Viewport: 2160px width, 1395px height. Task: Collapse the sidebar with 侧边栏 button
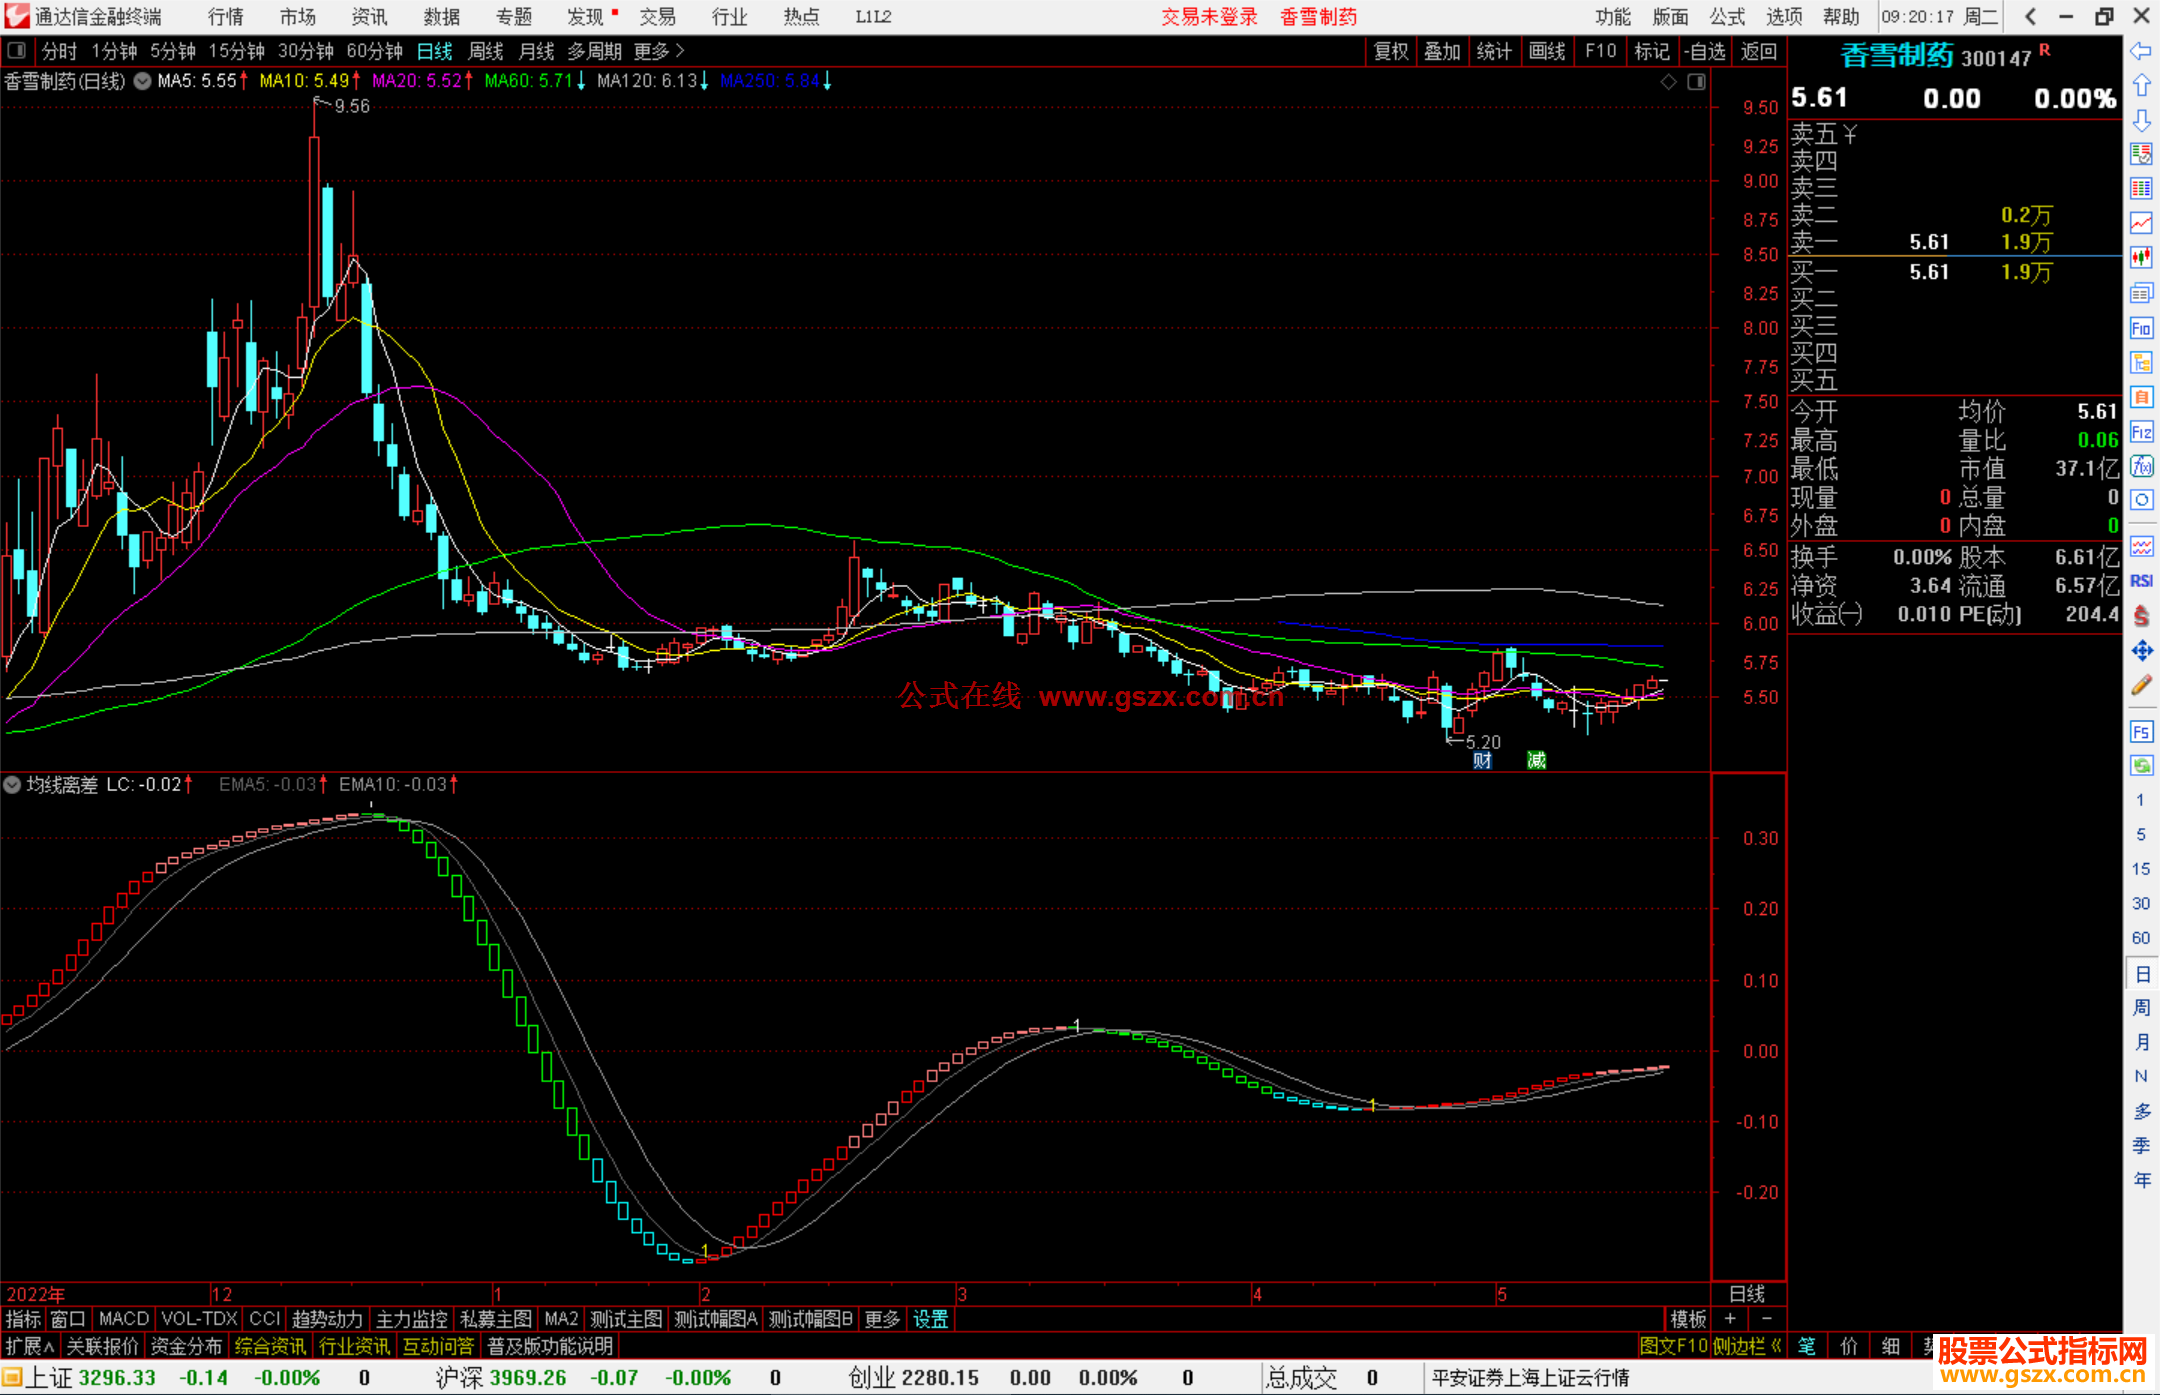tap(1747, 1346)
